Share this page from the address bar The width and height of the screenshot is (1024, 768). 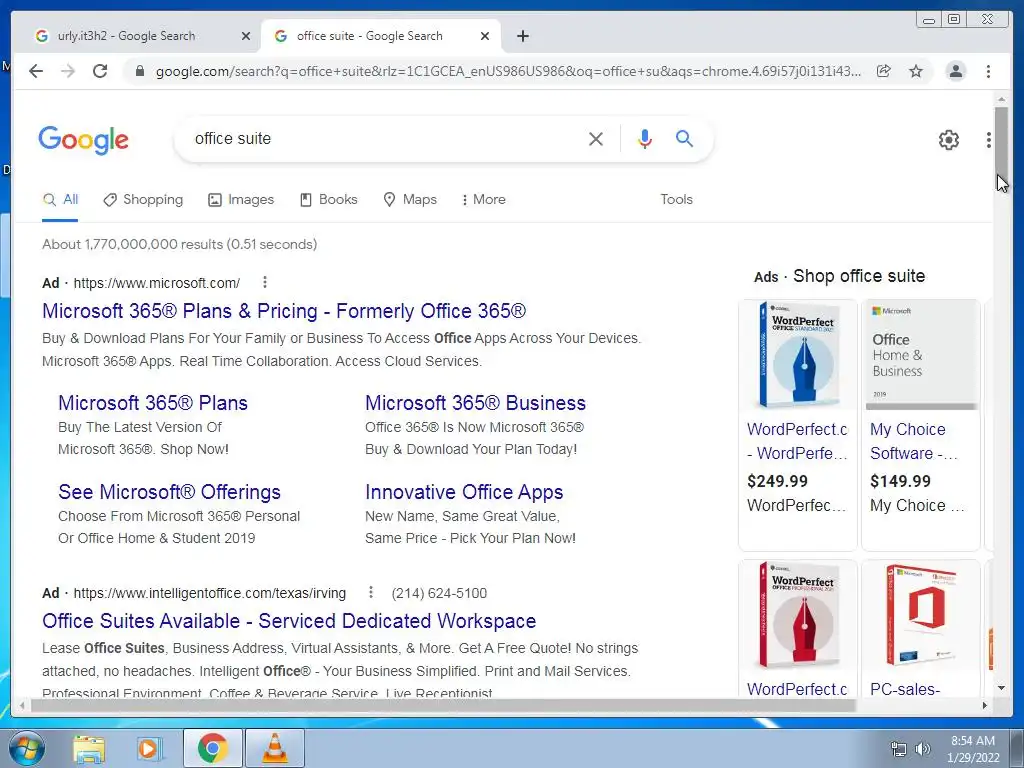884,71
